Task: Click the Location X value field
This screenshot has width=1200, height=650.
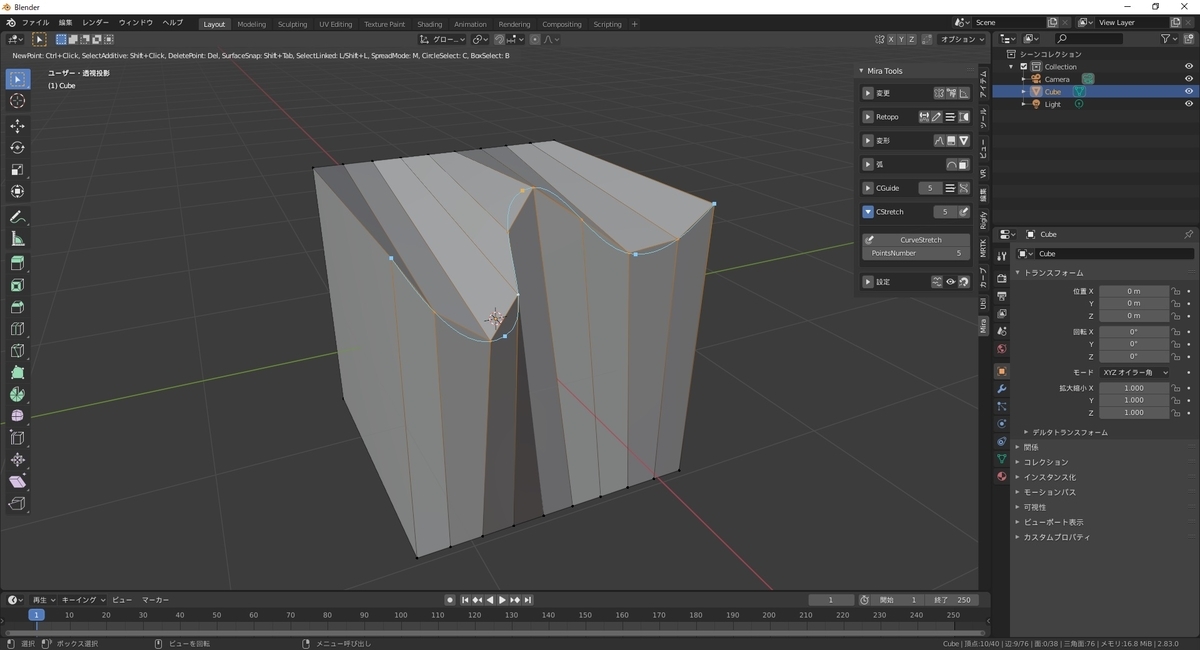Action: (x=1134, y=291)
